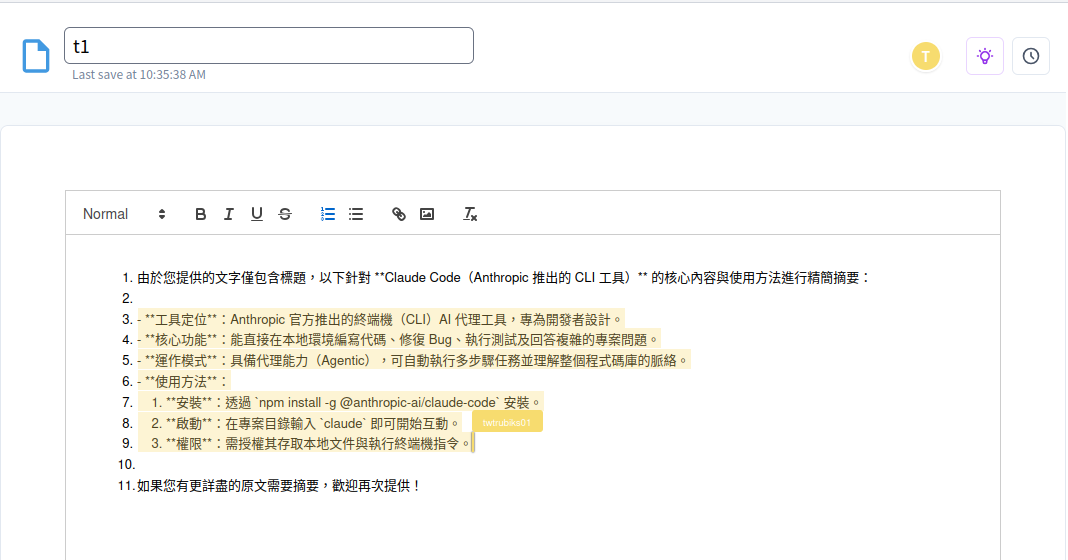The width and height of the screenshot is (1068, 560).
Task: Toggle the numbered list button
Action: tap(328, 214)
